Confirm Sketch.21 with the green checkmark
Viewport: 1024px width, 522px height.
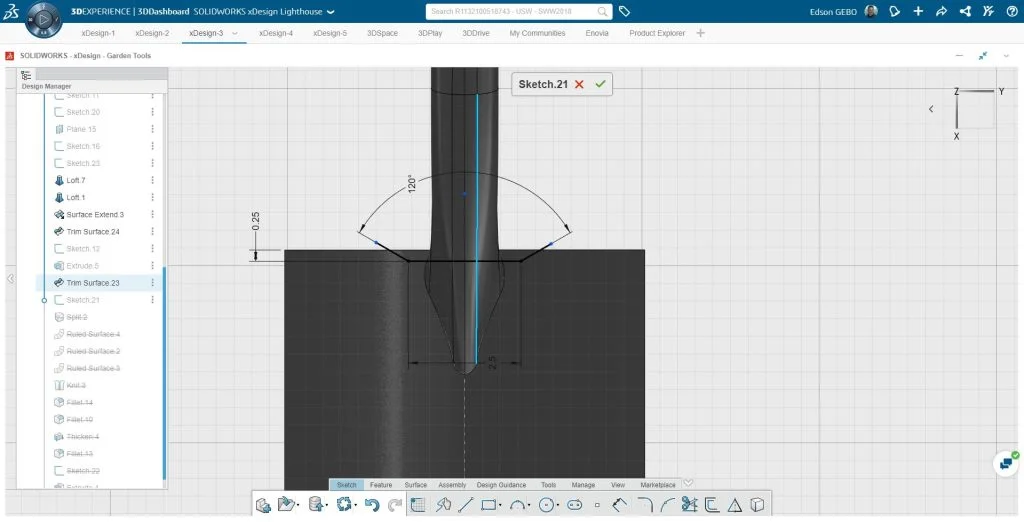point(600,85)
